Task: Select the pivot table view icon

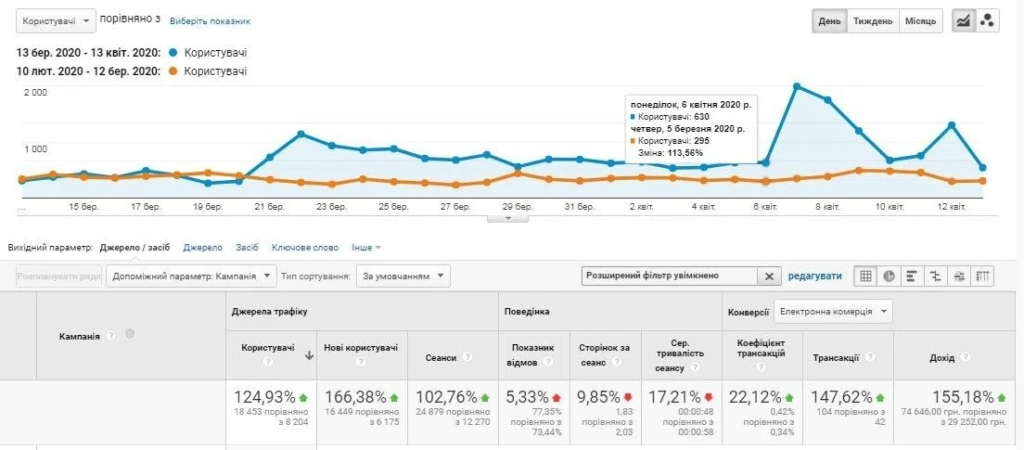Action: pos(982,276)
